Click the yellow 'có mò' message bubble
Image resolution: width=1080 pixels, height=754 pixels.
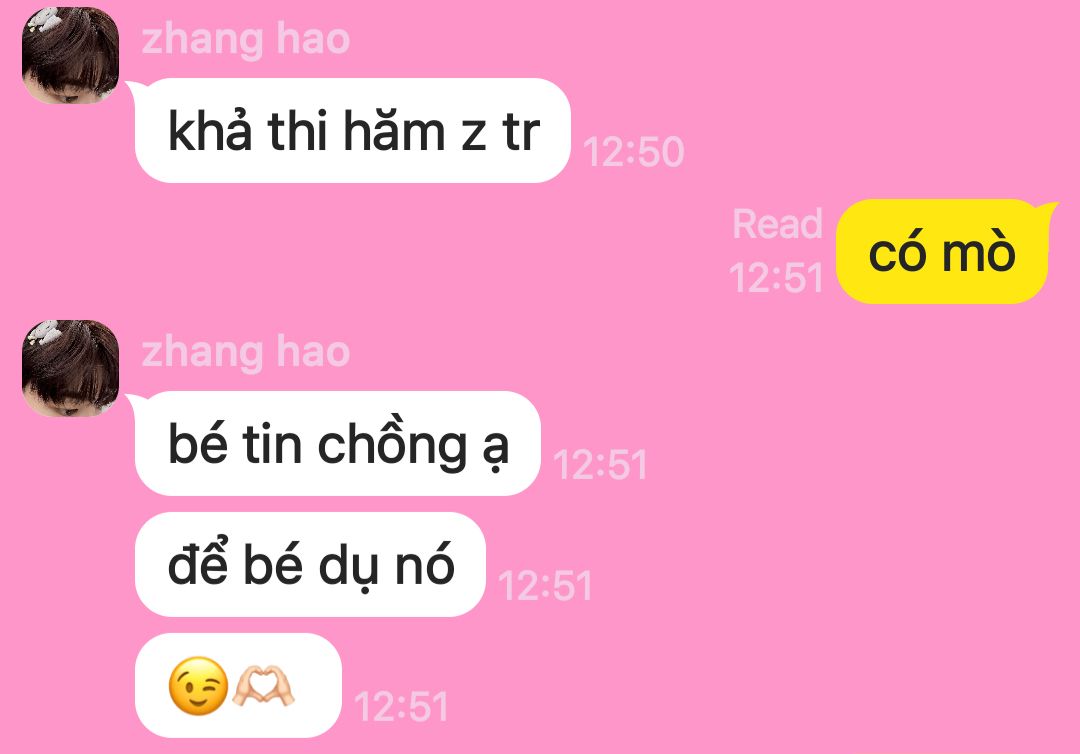point(942,251)
